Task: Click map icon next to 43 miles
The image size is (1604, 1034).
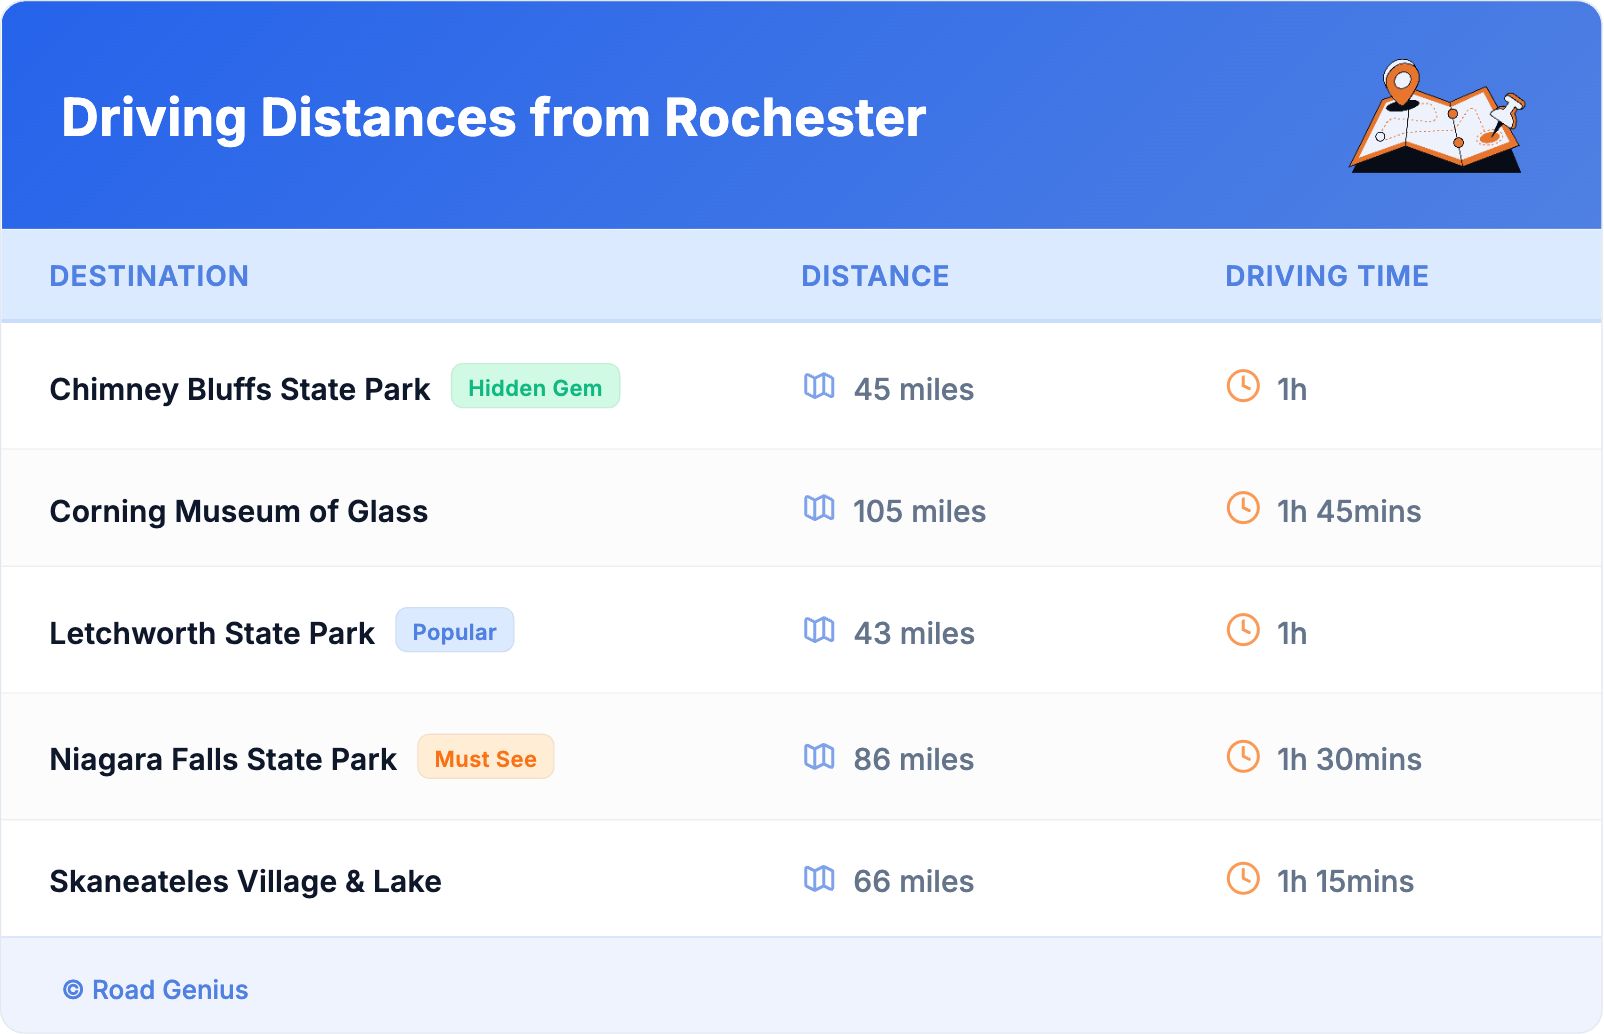Action: 819,630
